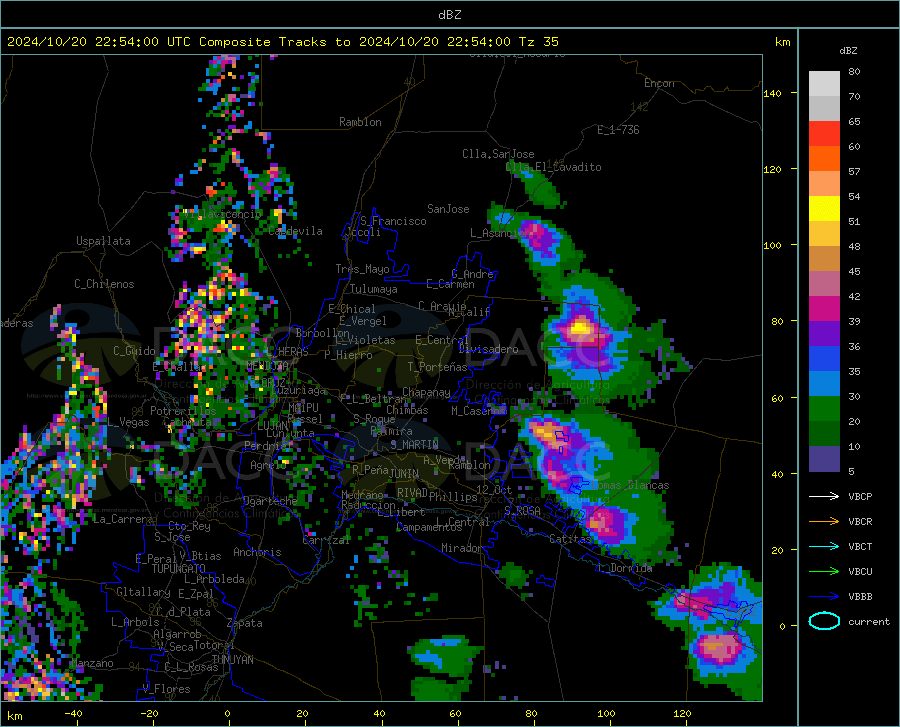This screenshot has width=900, height=727.
Task: Click the 'current' legend label
Action: [x=869, y=621]
